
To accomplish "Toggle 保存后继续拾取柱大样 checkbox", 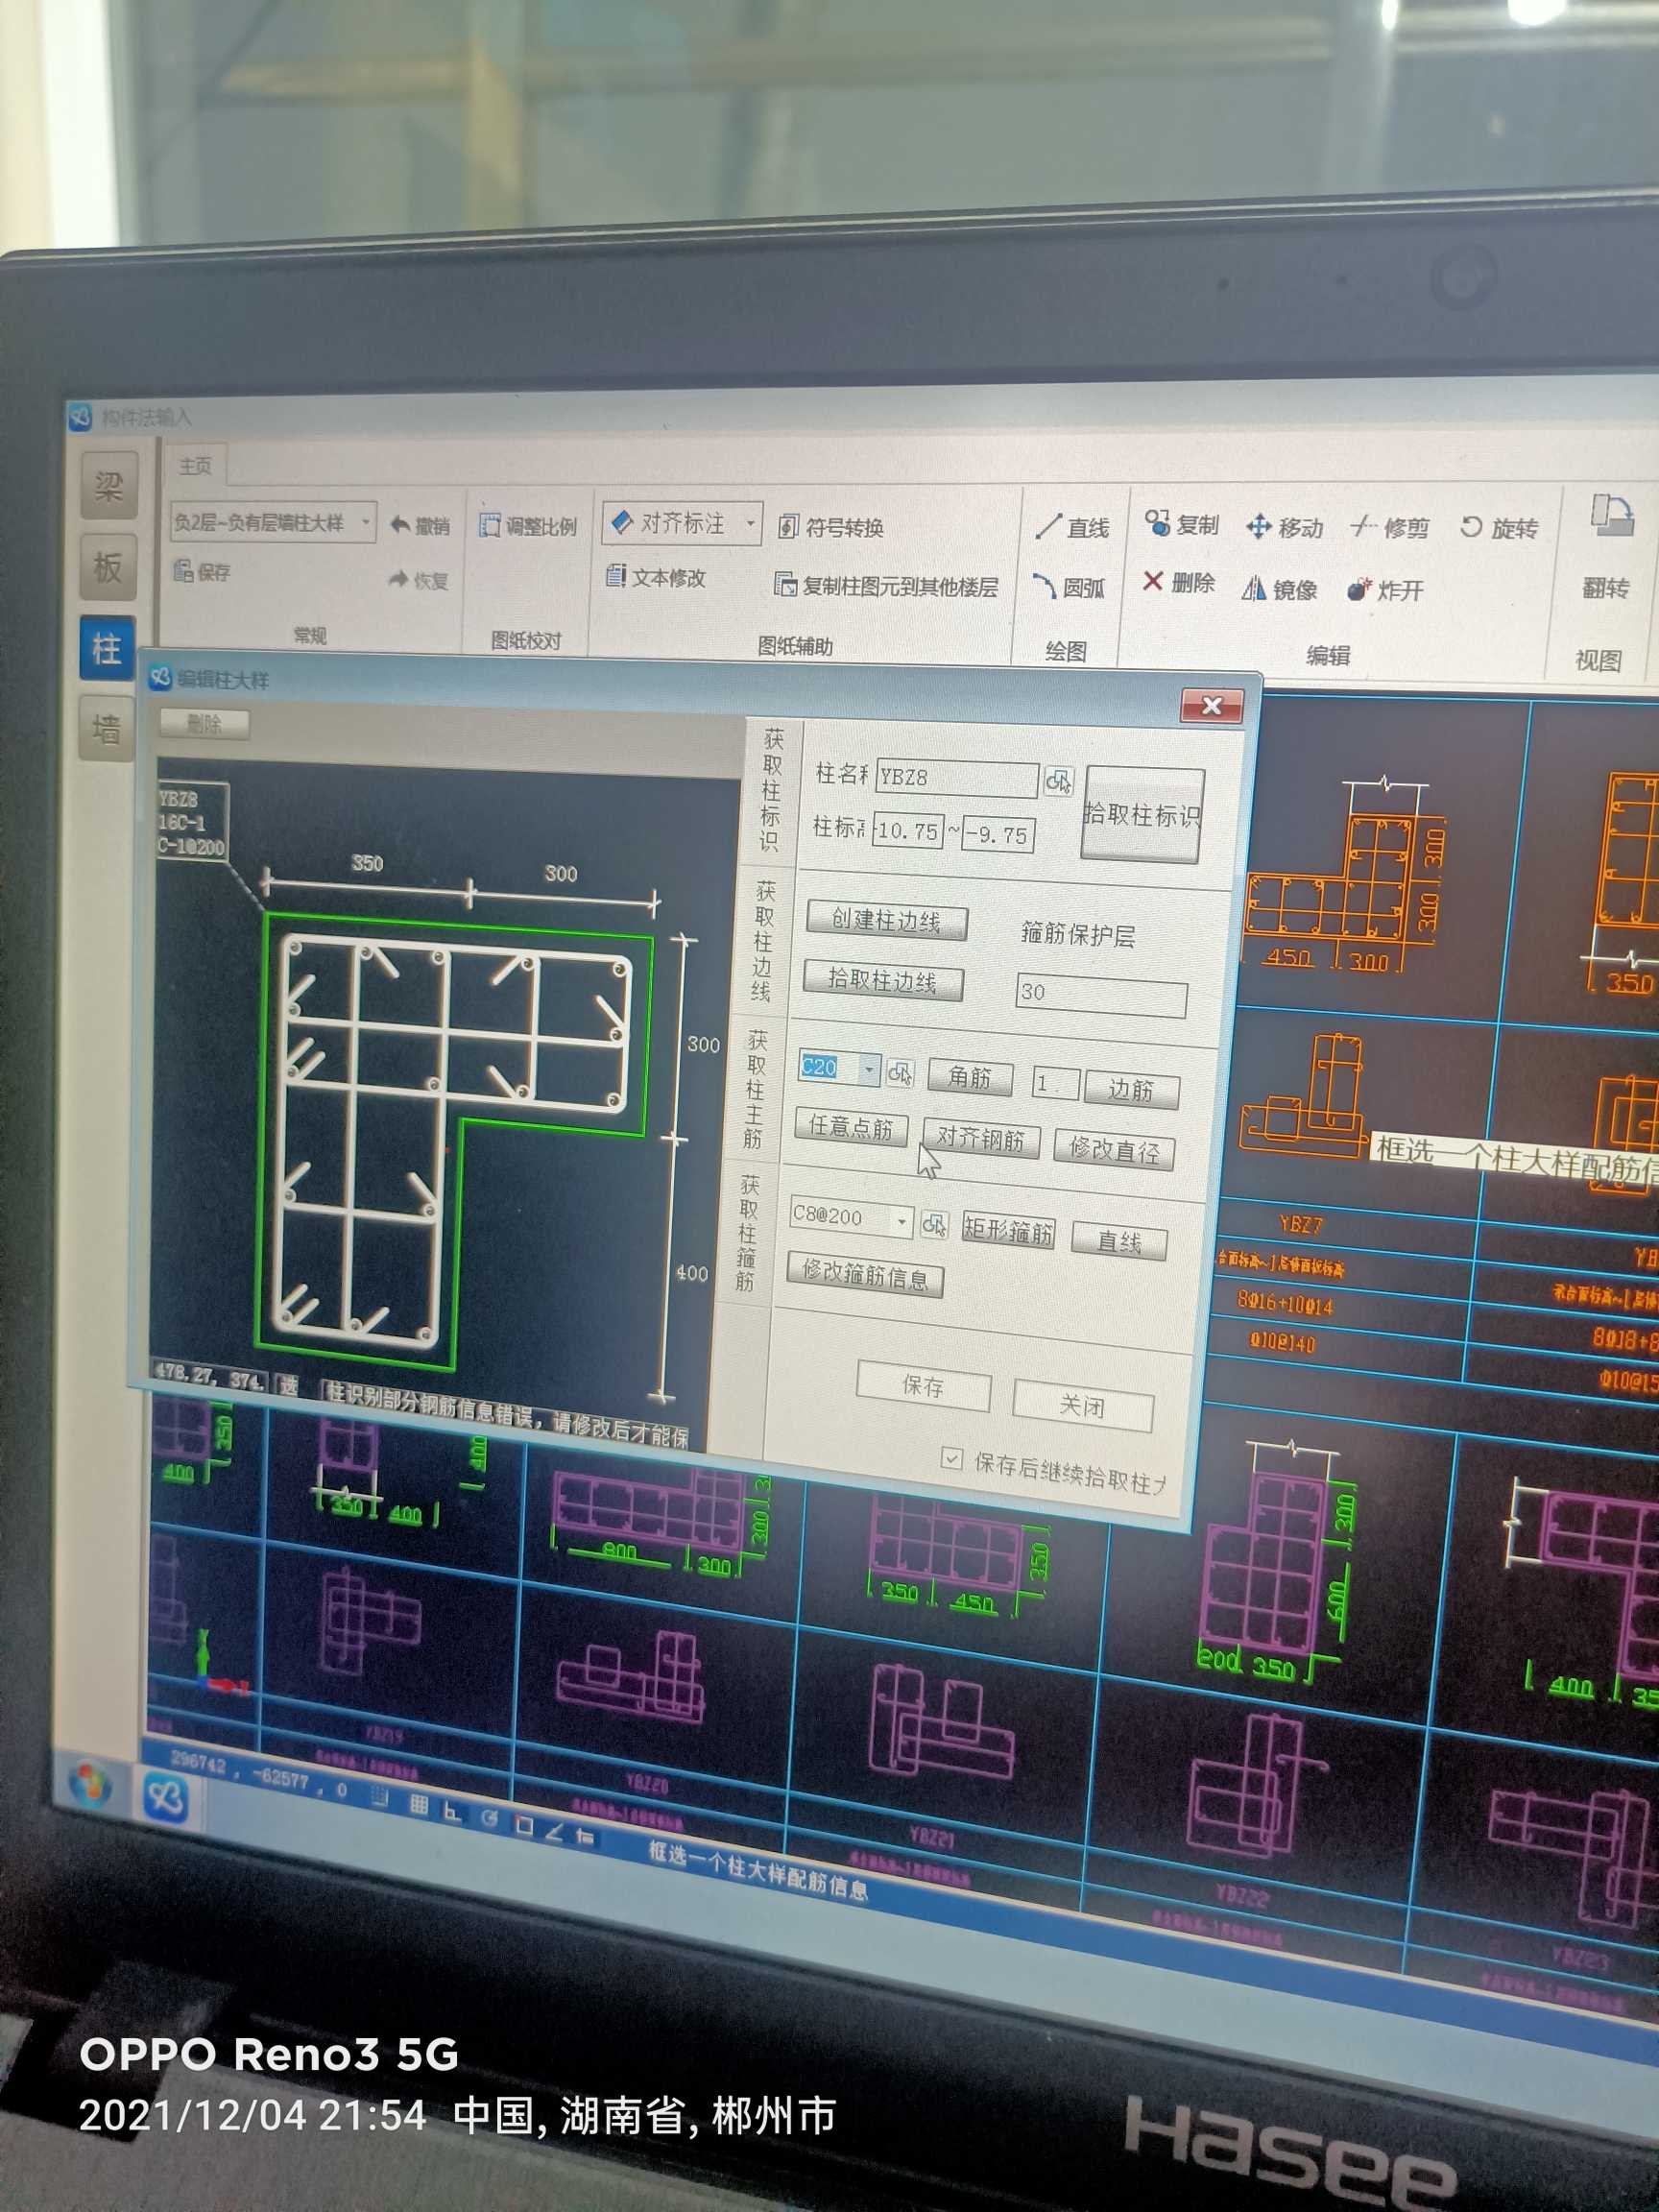I will (x=951, y=1459).
